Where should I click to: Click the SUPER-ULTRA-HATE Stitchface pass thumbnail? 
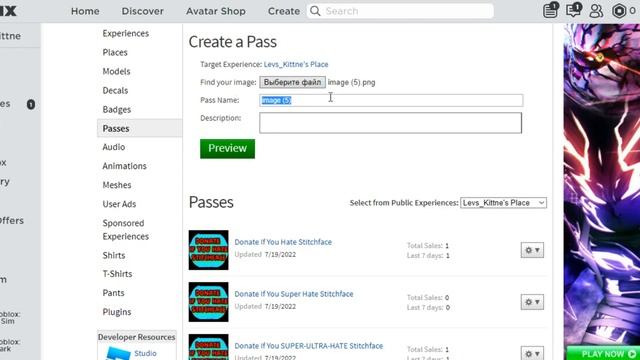(x=209, y=347)
